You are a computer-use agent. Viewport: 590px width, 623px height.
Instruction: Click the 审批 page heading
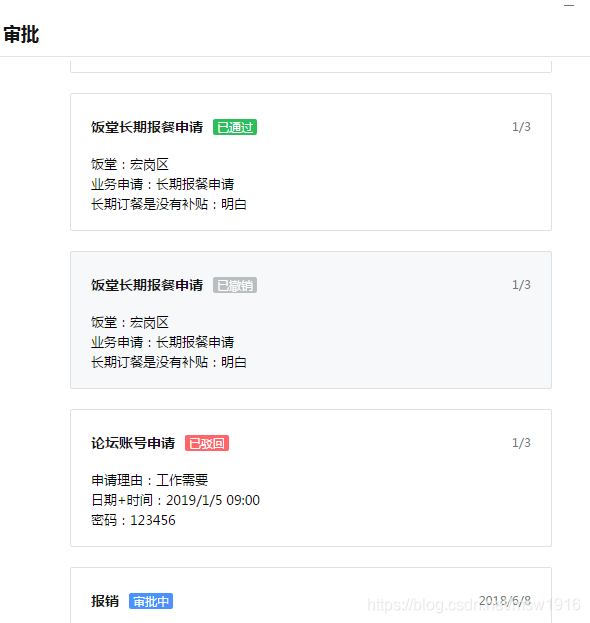[21, 34]
